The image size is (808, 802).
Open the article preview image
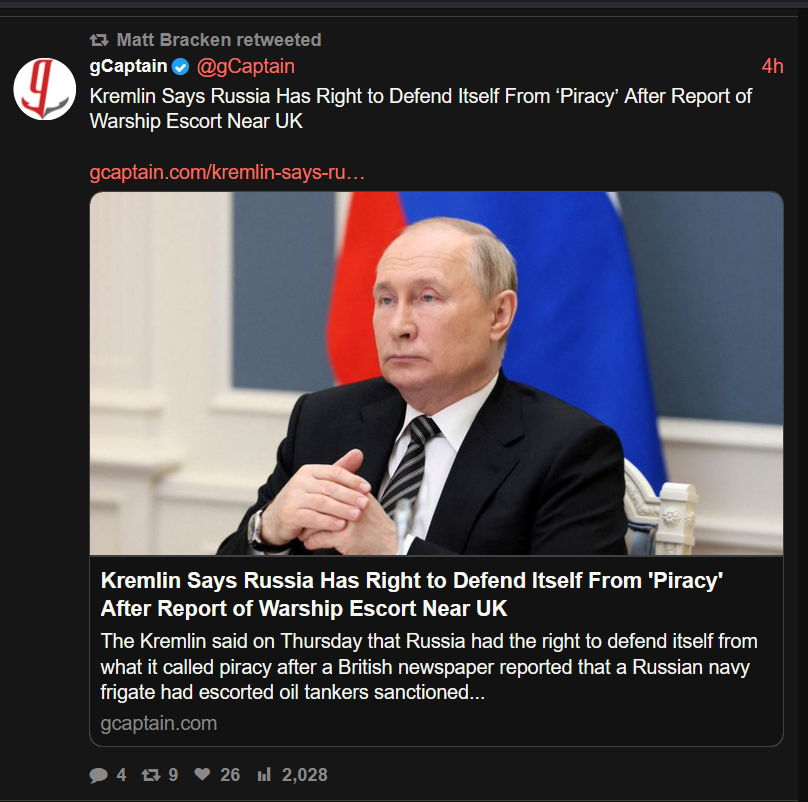tap(436, 373)
